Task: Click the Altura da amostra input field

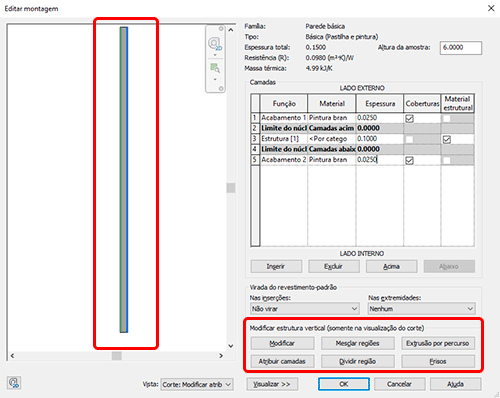Action: pyautogui.click(x=461, y=48)
